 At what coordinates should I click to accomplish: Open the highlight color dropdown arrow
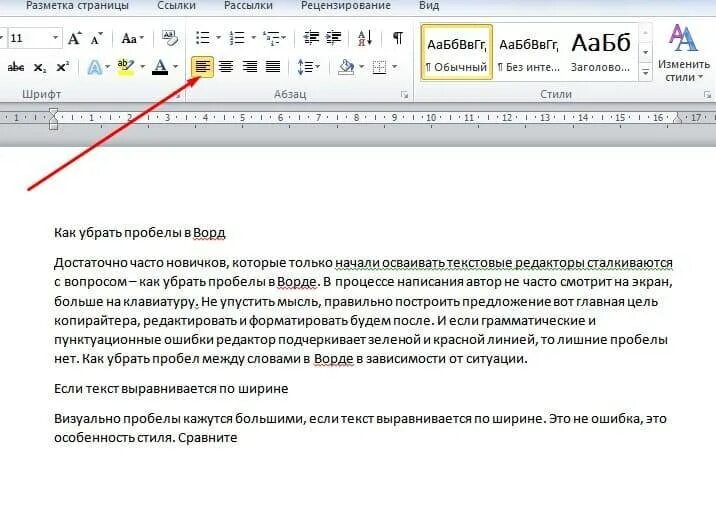[x=142, y=67]
